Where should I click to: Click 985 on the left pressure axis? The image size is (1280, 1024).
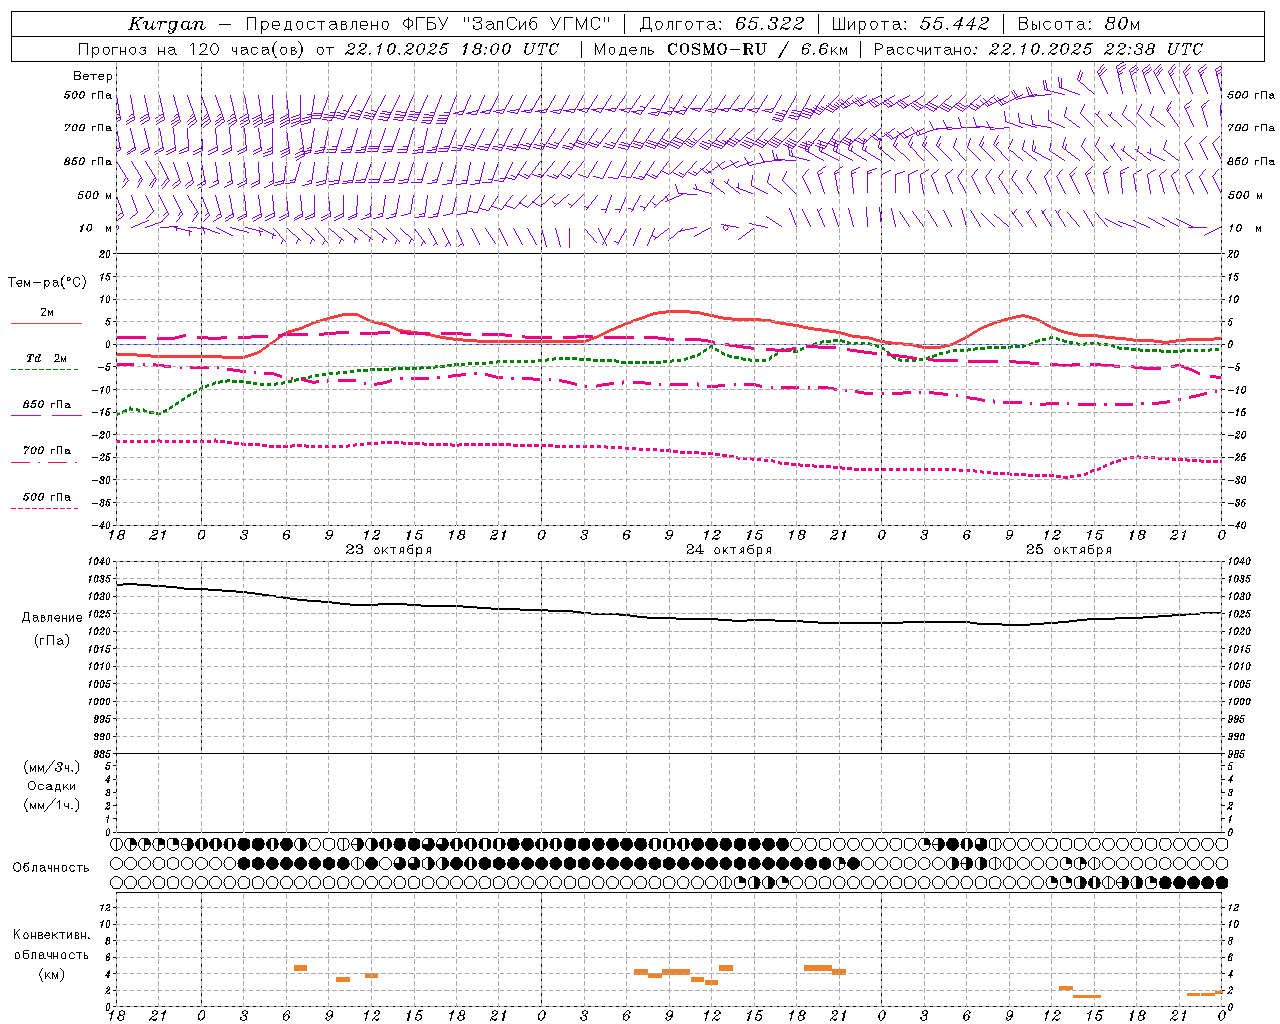coord(103,754)
